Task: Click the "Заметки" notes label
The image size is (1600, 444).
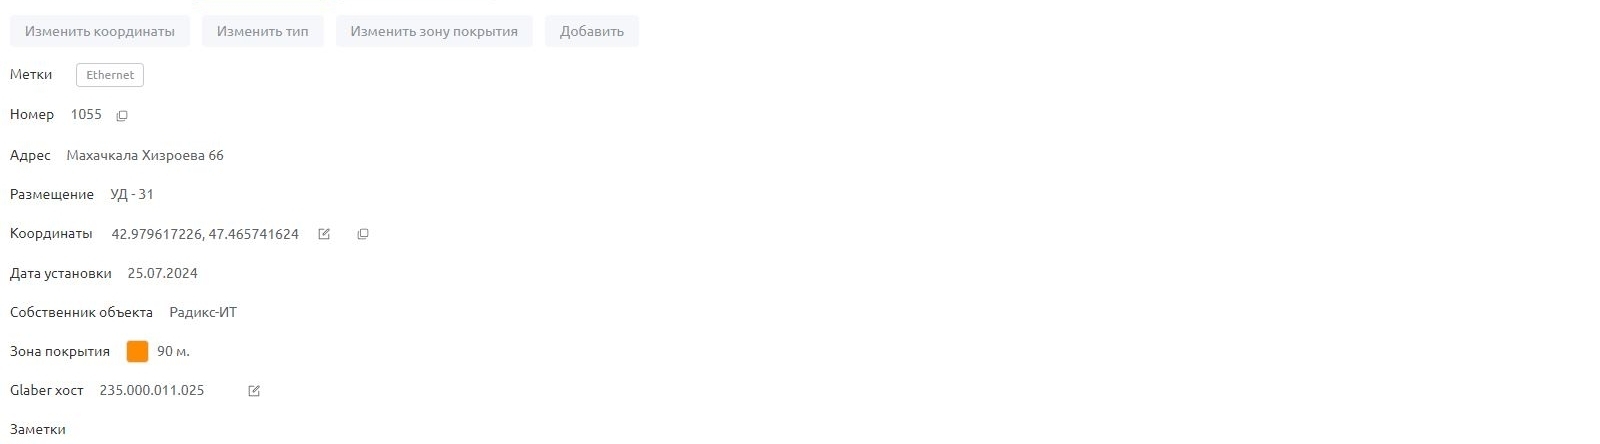Action: pyautogui.click(x=38, y=429)
